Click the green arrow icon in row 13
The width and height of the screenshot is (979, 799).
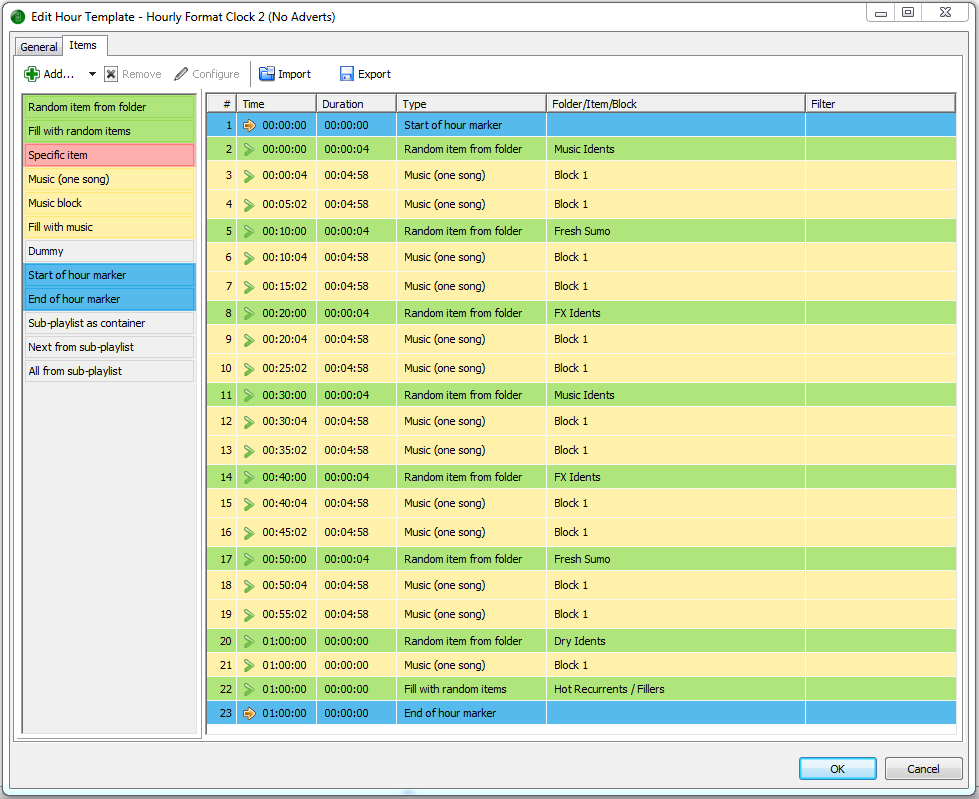(x=249, y=451)
